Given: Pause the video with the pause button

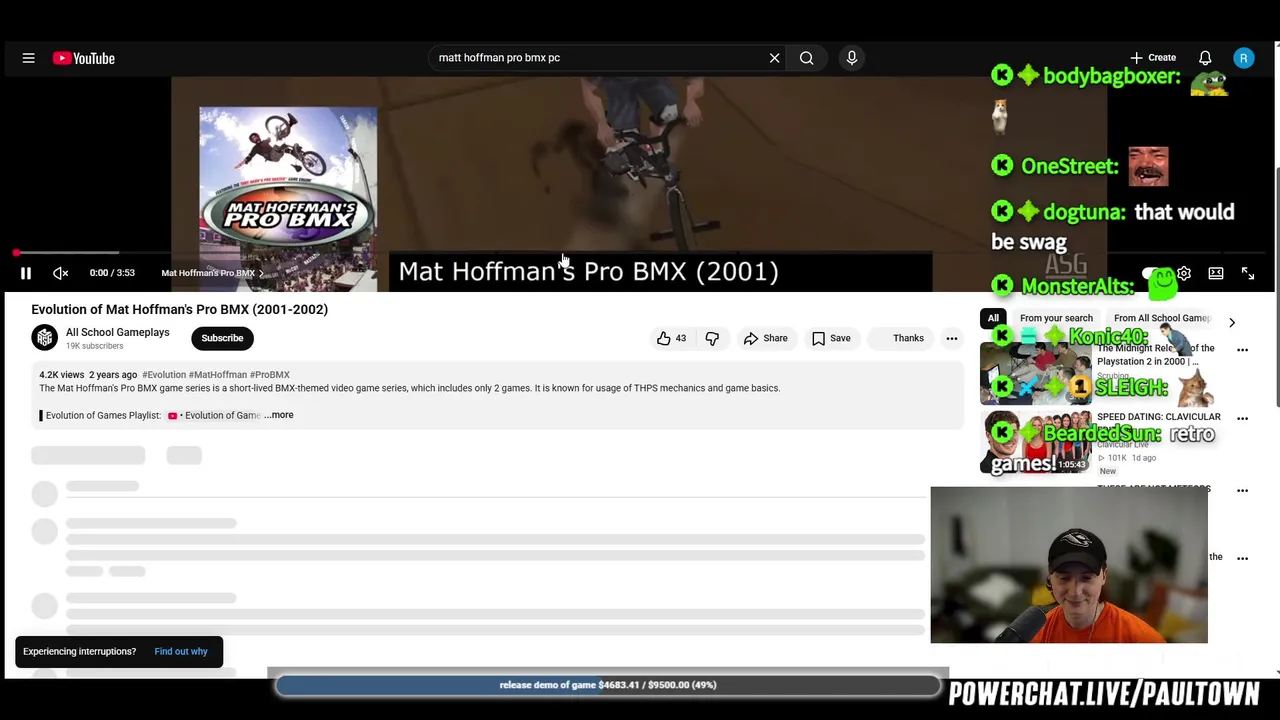Looking at the screenshot, I should [26, 273].
